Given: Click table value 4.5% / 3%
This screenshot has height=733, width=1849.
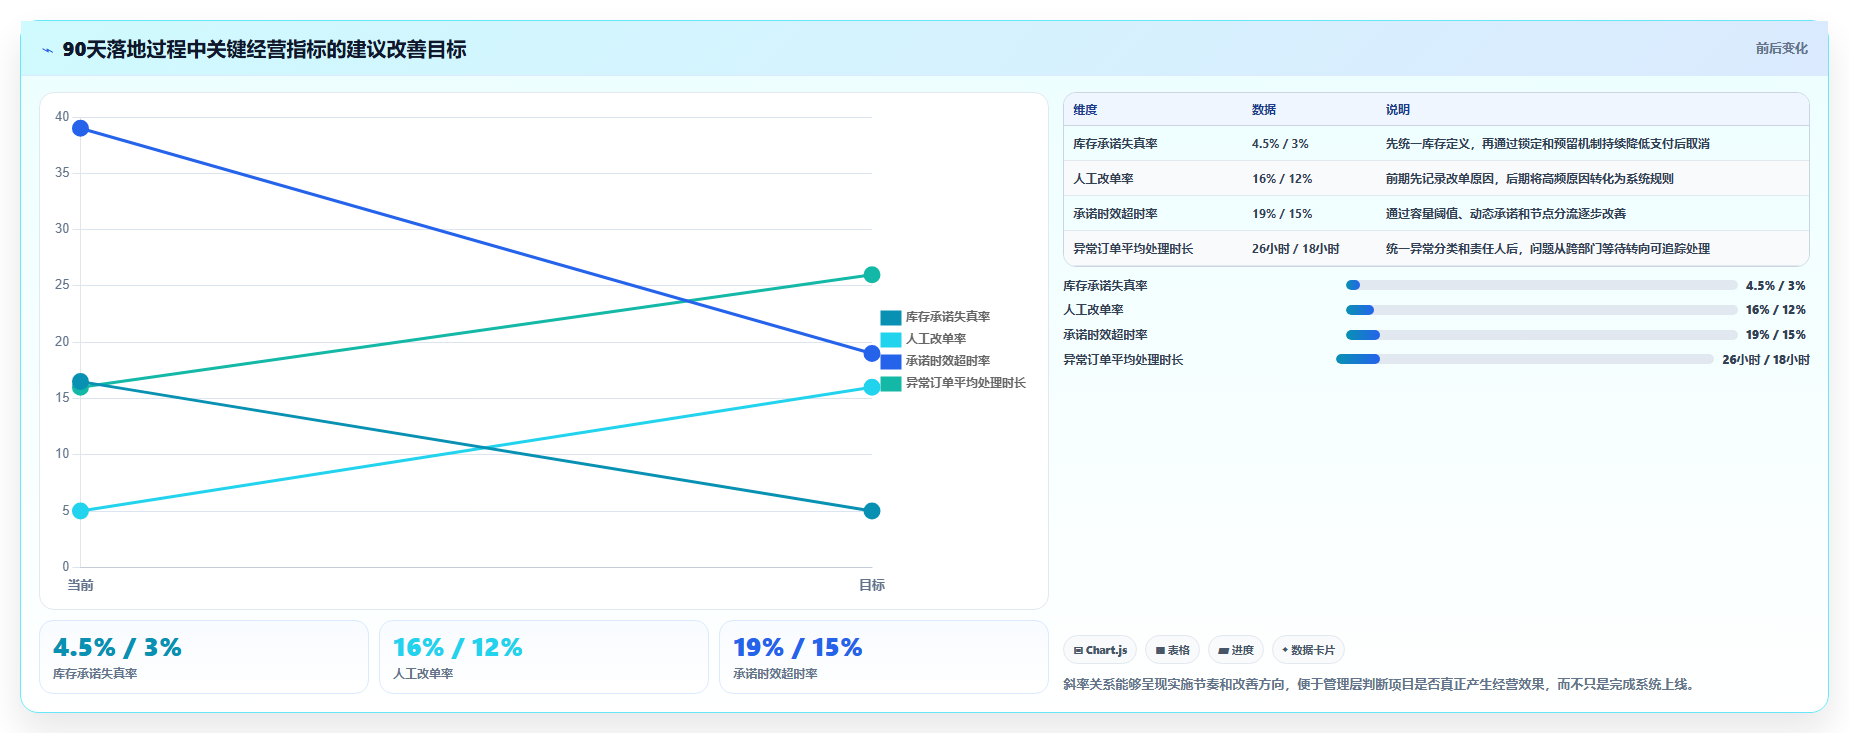Looking at the screenshot, I should (x=1280, y=144).
